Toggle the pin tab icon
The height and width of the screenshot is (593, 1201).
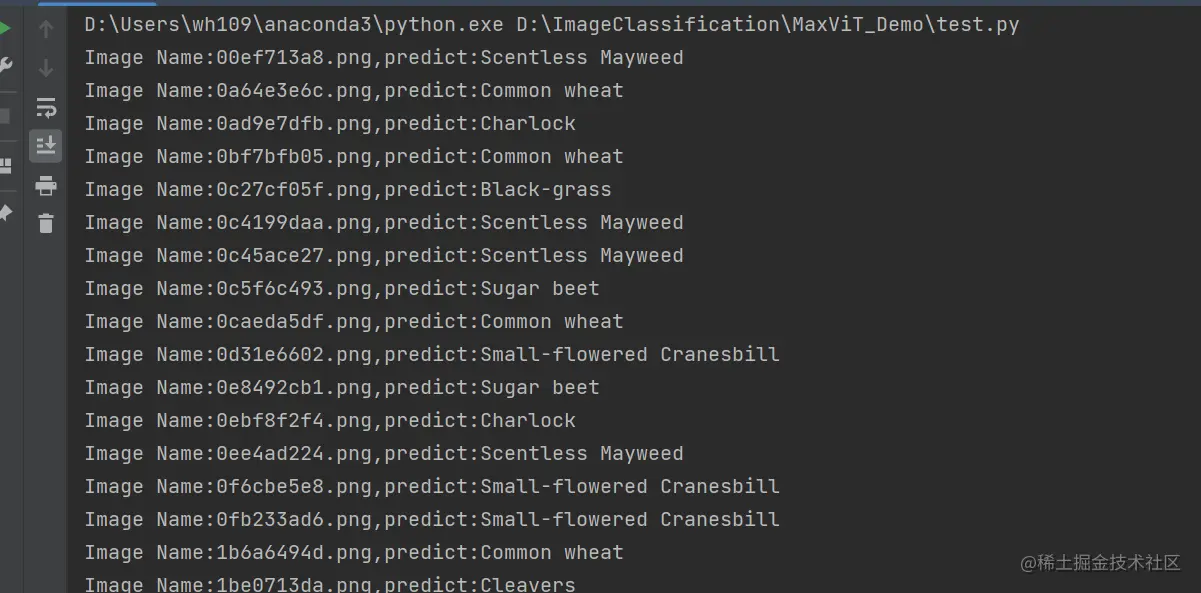[5, 213]
